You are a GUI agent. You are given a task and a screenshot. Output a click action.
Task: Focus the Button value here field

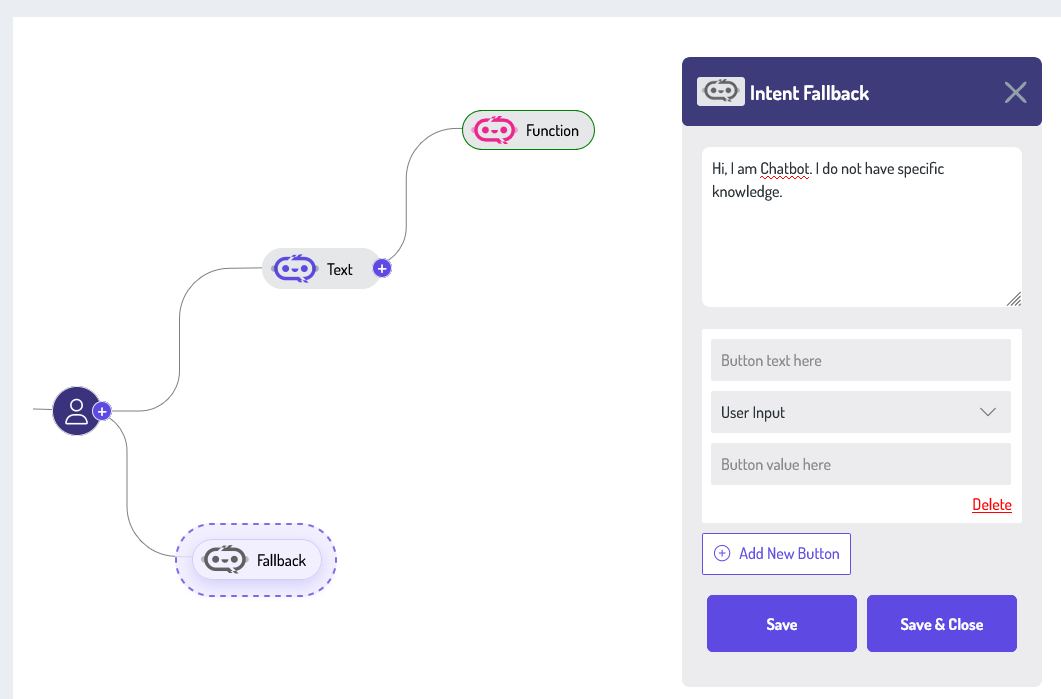tap(860, 464)
